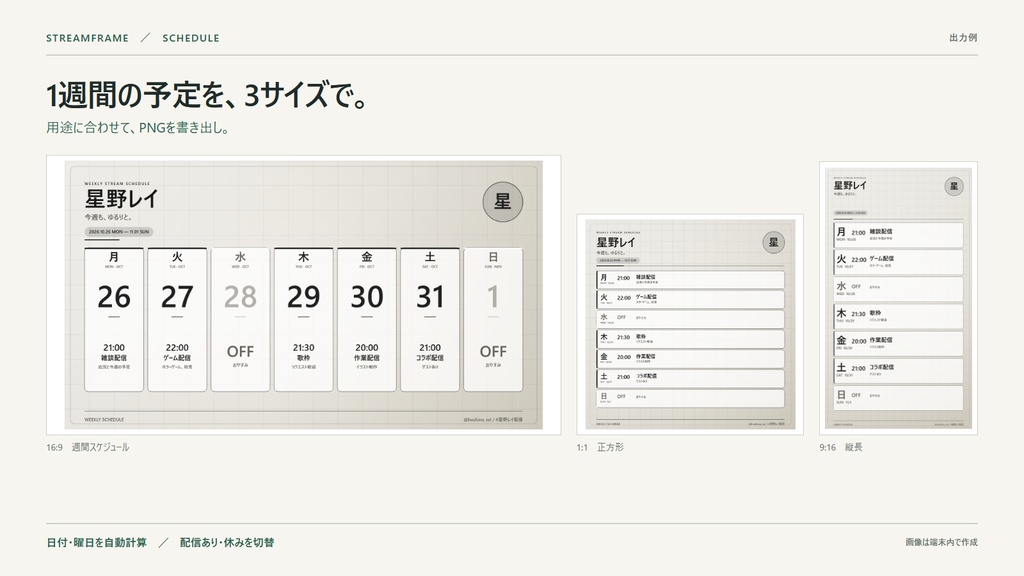Select the 水 OFF row in the 9:16 preview
Viewport: 1024px width, 576px height.
click(x=898, y=289)
